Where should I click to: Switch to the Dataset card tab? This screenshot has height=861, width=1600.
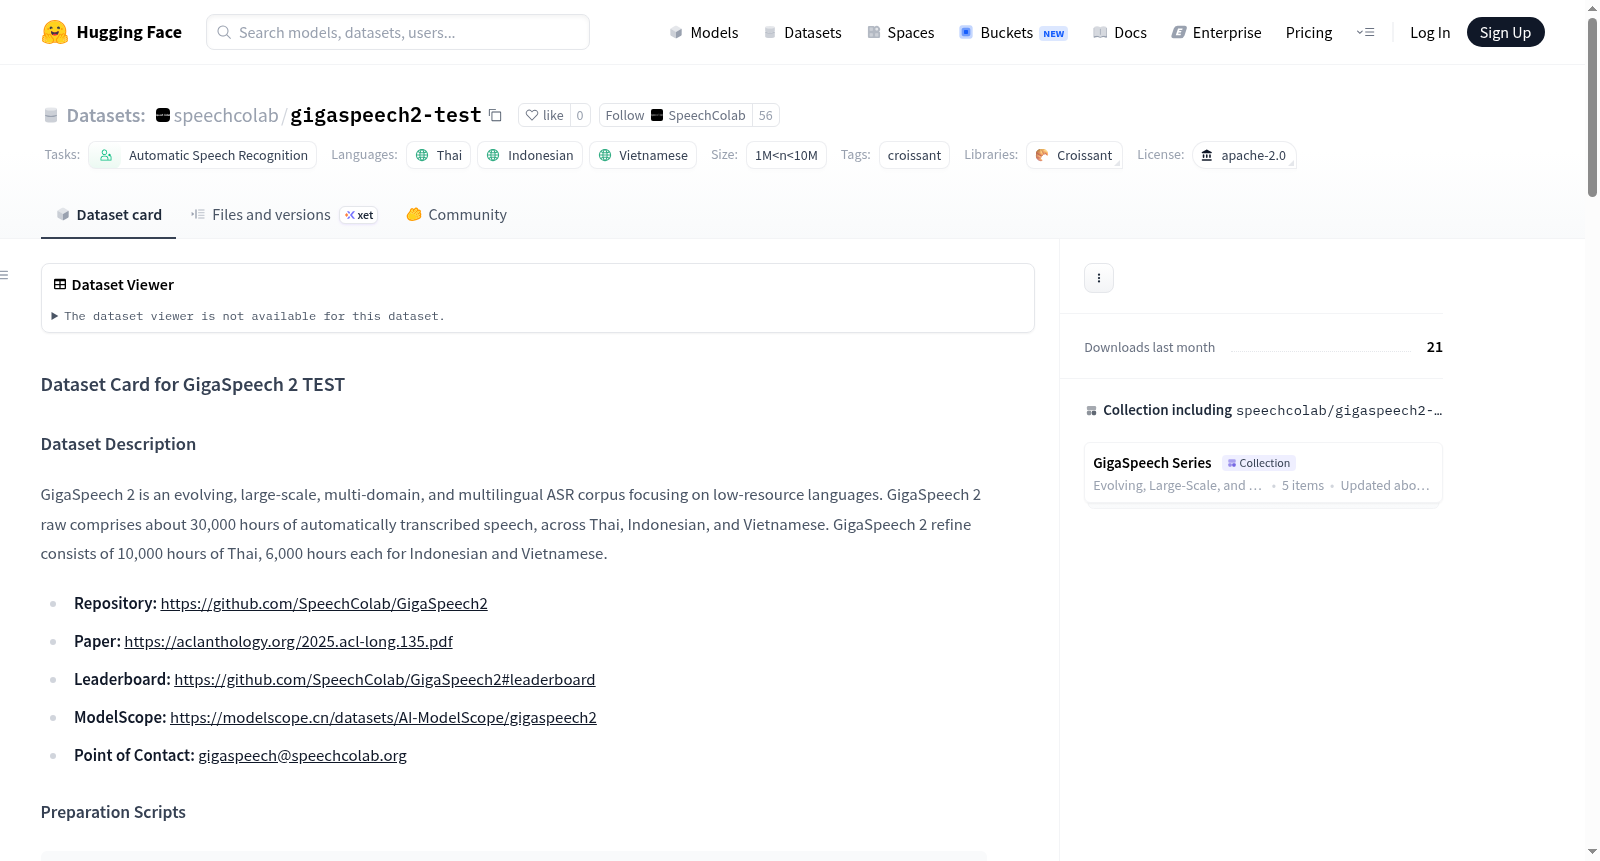click(x=109, y=215)
